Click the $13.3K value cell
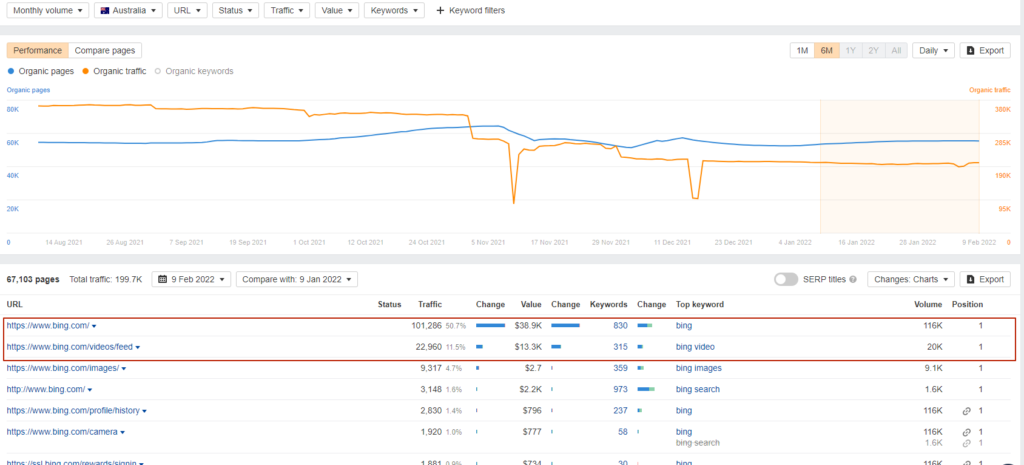The image size is (1024, 465). point(528,347)
